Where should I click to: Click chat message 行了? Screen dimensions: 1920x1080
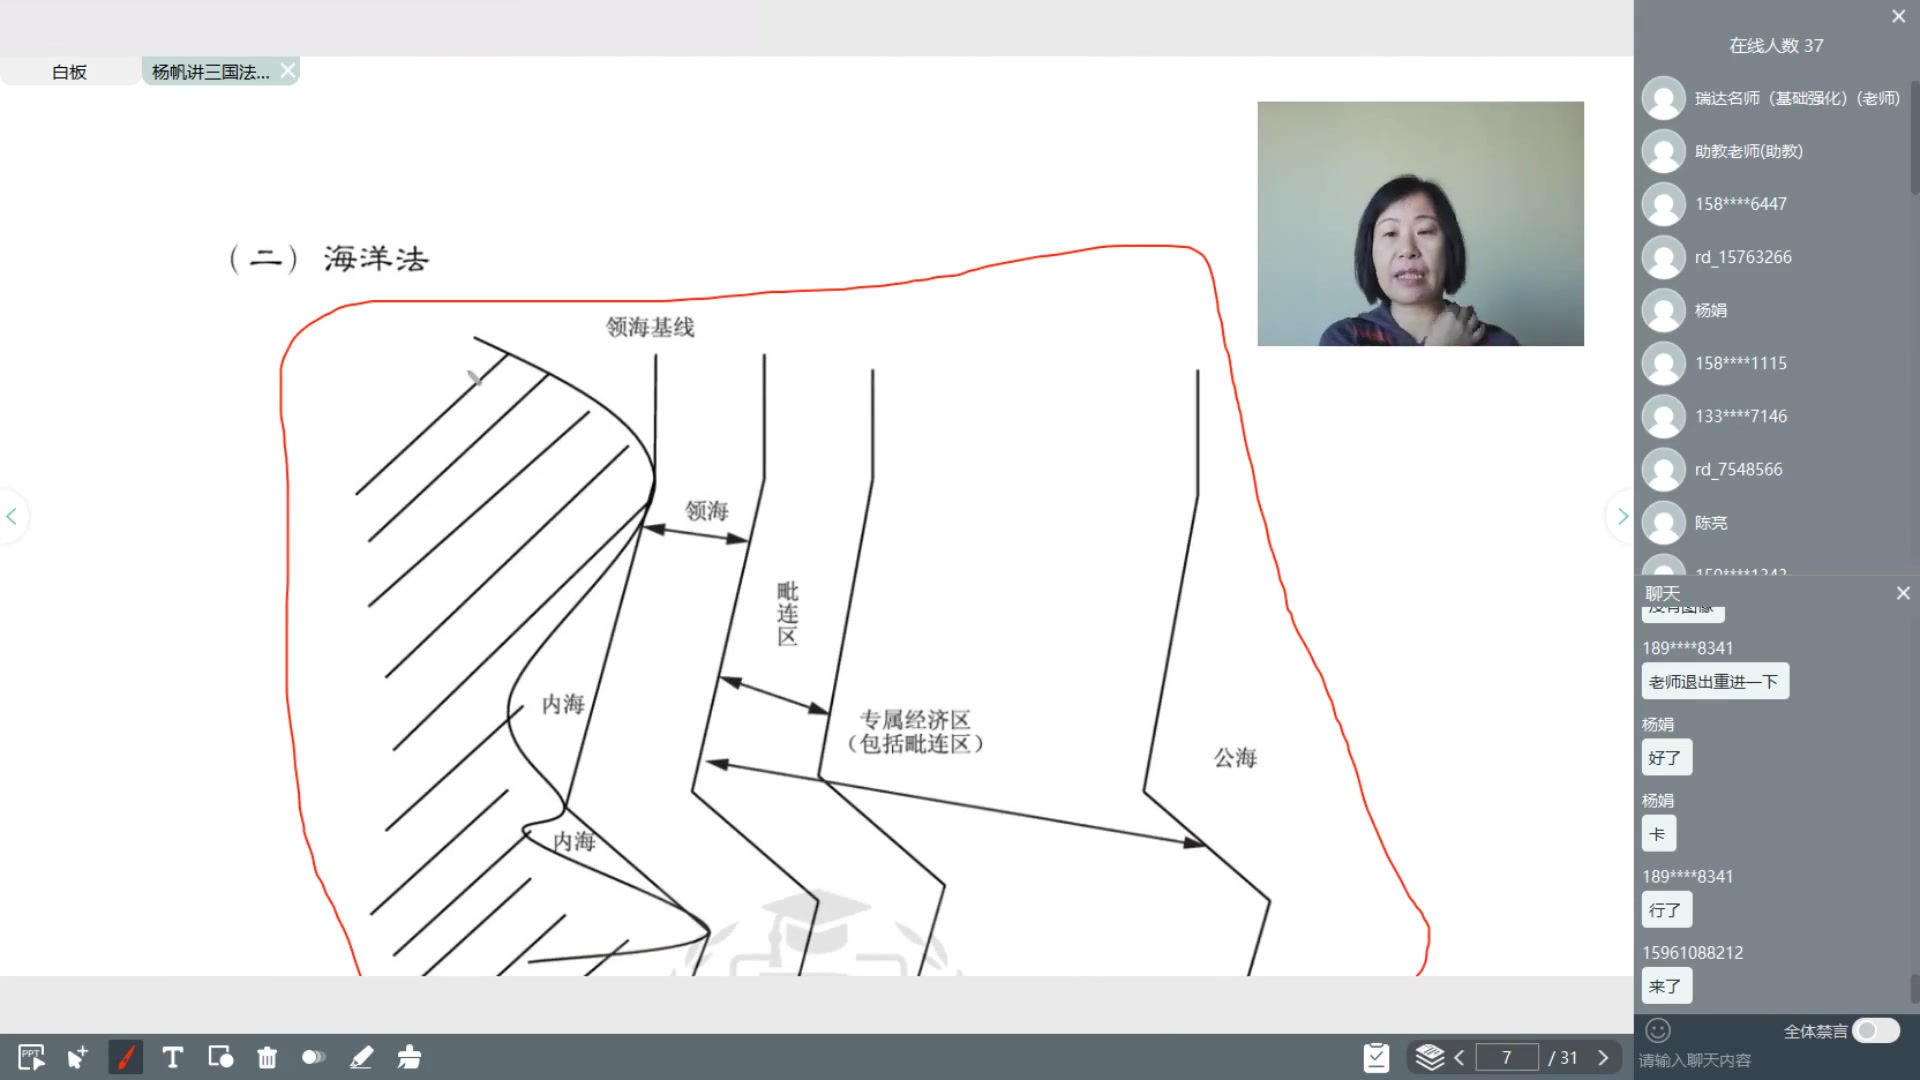[x=1666, y=909]
